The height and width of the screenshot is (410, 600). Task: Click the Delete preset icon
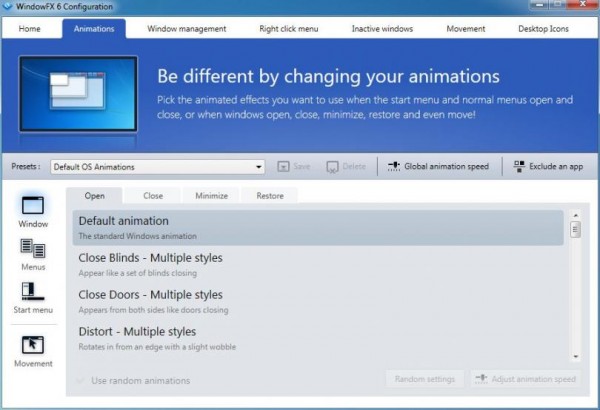pyautogui.click(x=332, y=167)
